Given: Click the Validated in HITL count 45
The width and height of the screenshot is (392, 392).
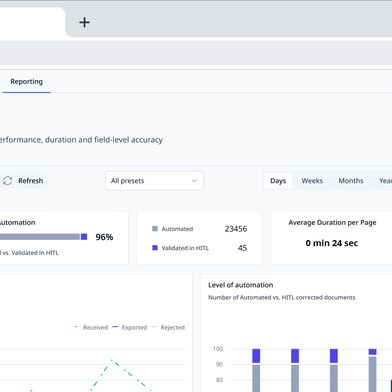Looking at the screenshot, I should [x=242, y=248].
